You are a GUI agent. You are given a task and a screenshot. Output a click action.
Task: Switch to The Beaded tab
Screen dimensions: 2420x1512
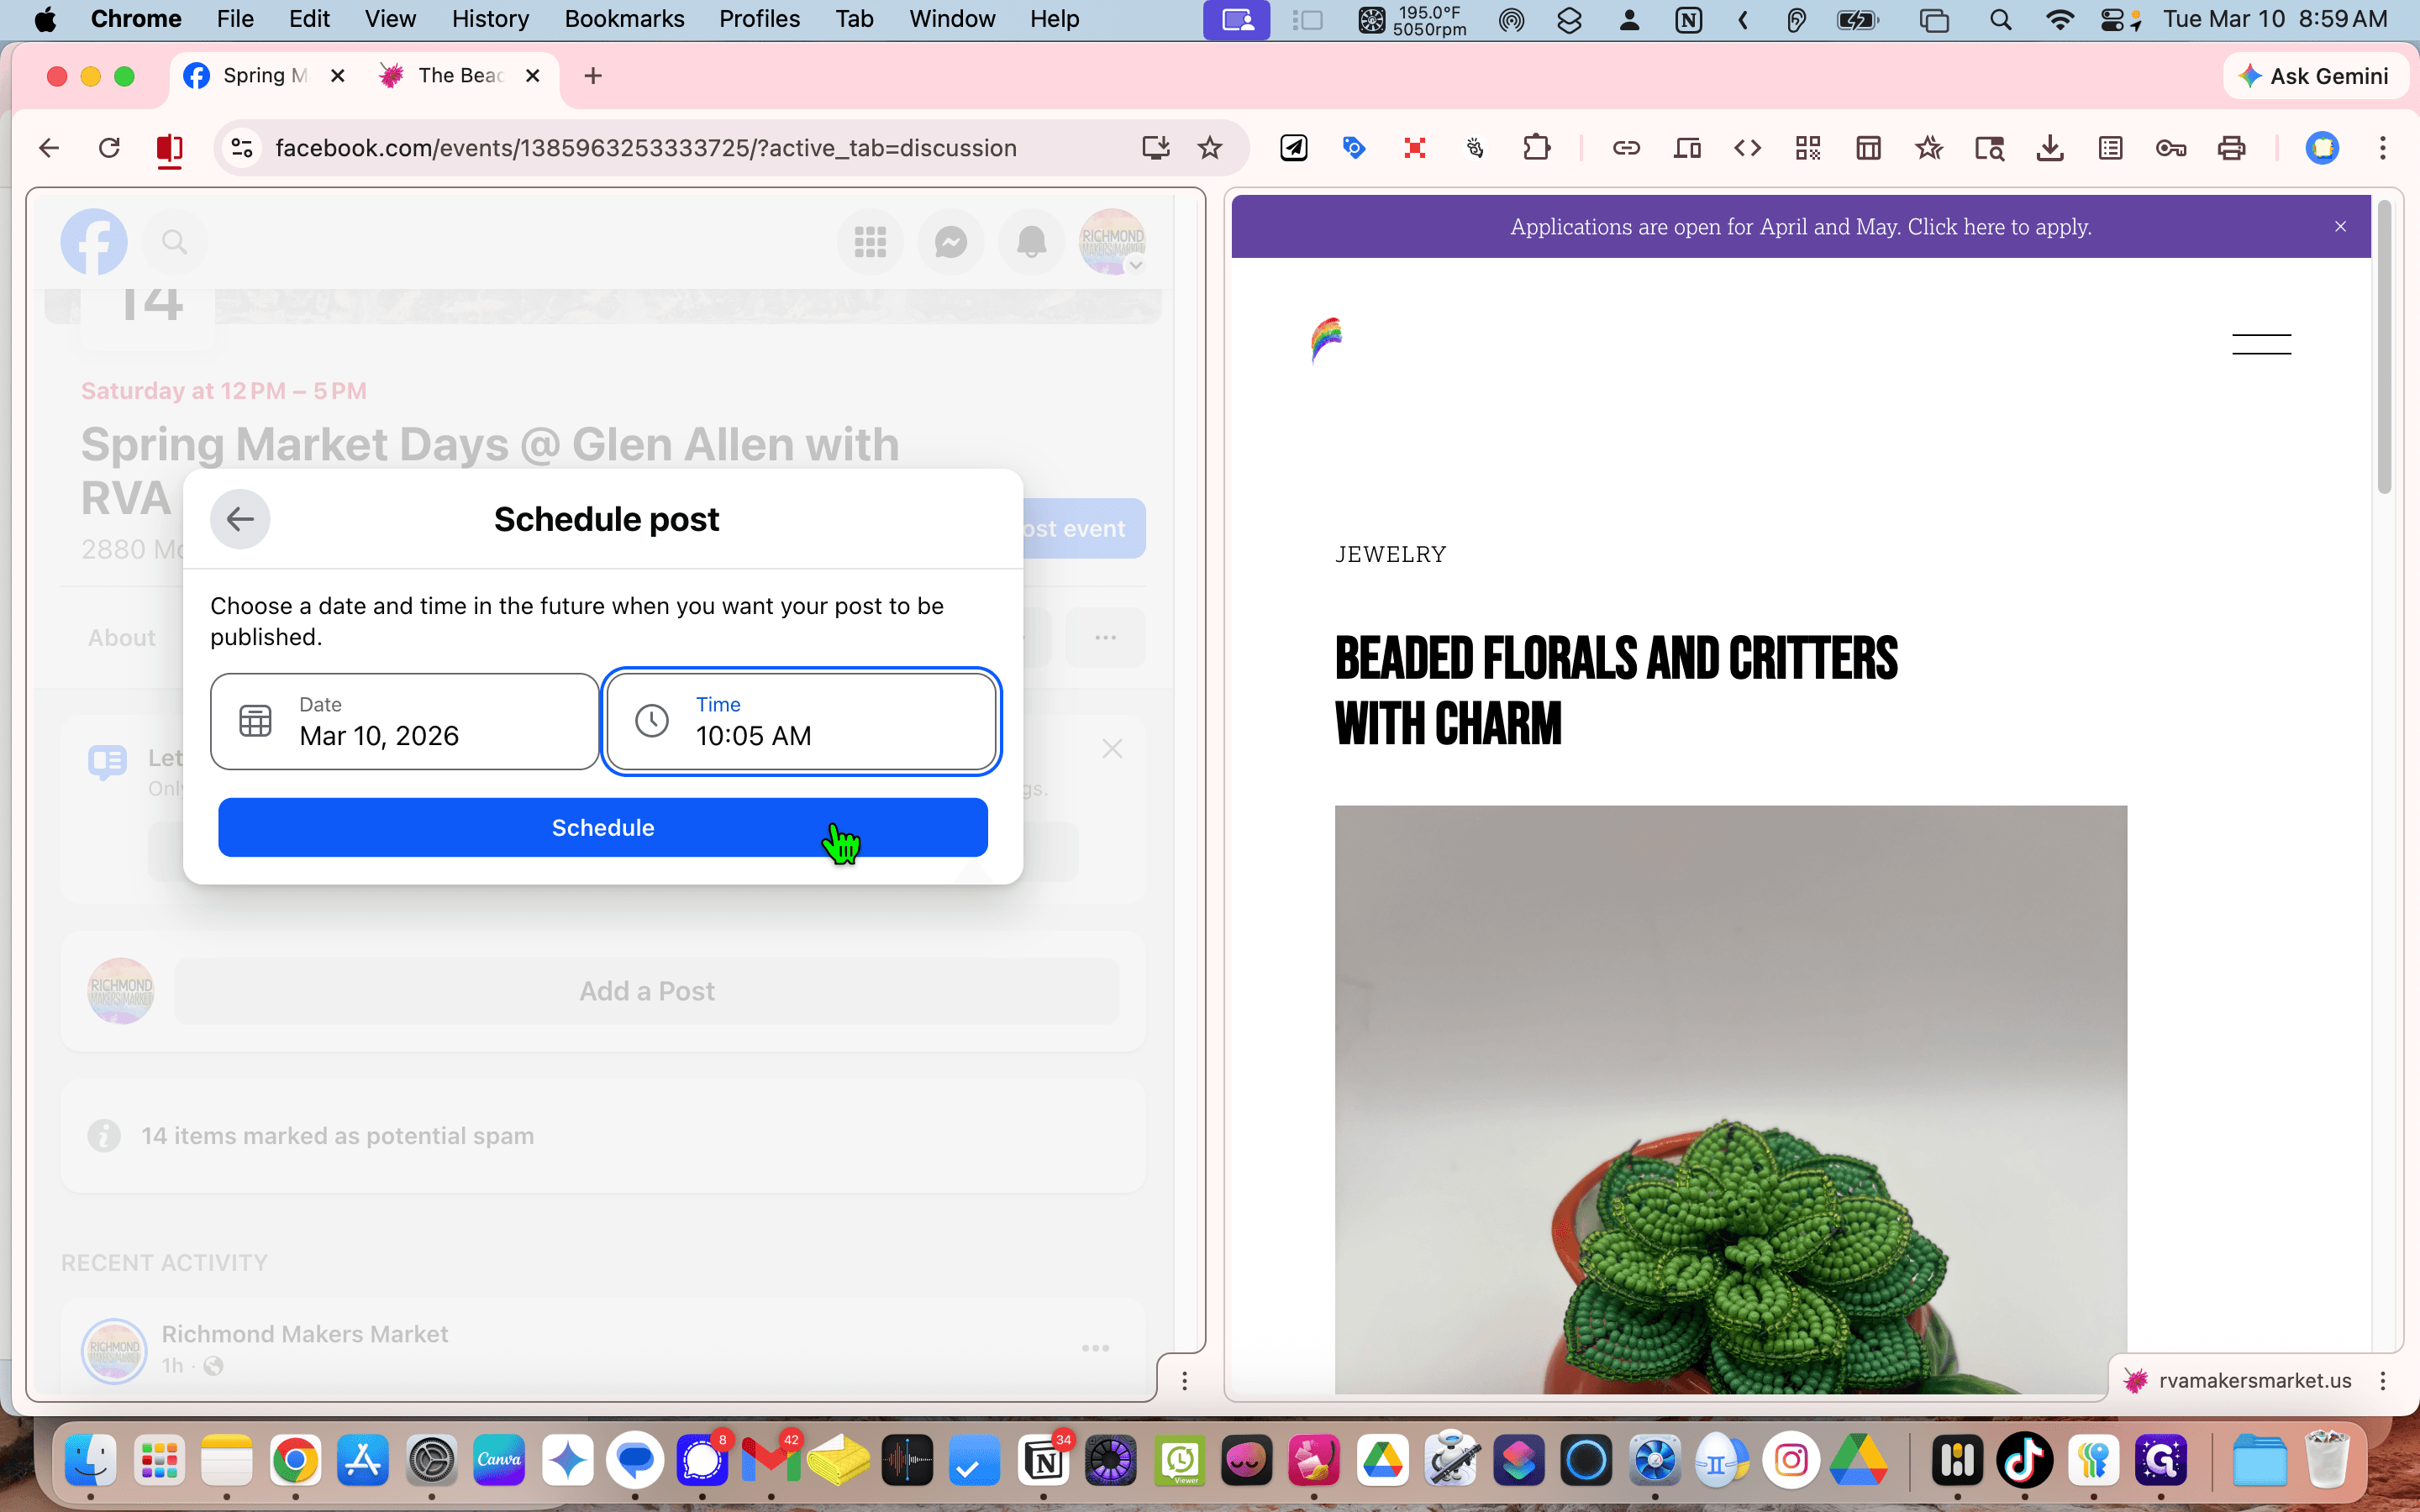point(461,76)
